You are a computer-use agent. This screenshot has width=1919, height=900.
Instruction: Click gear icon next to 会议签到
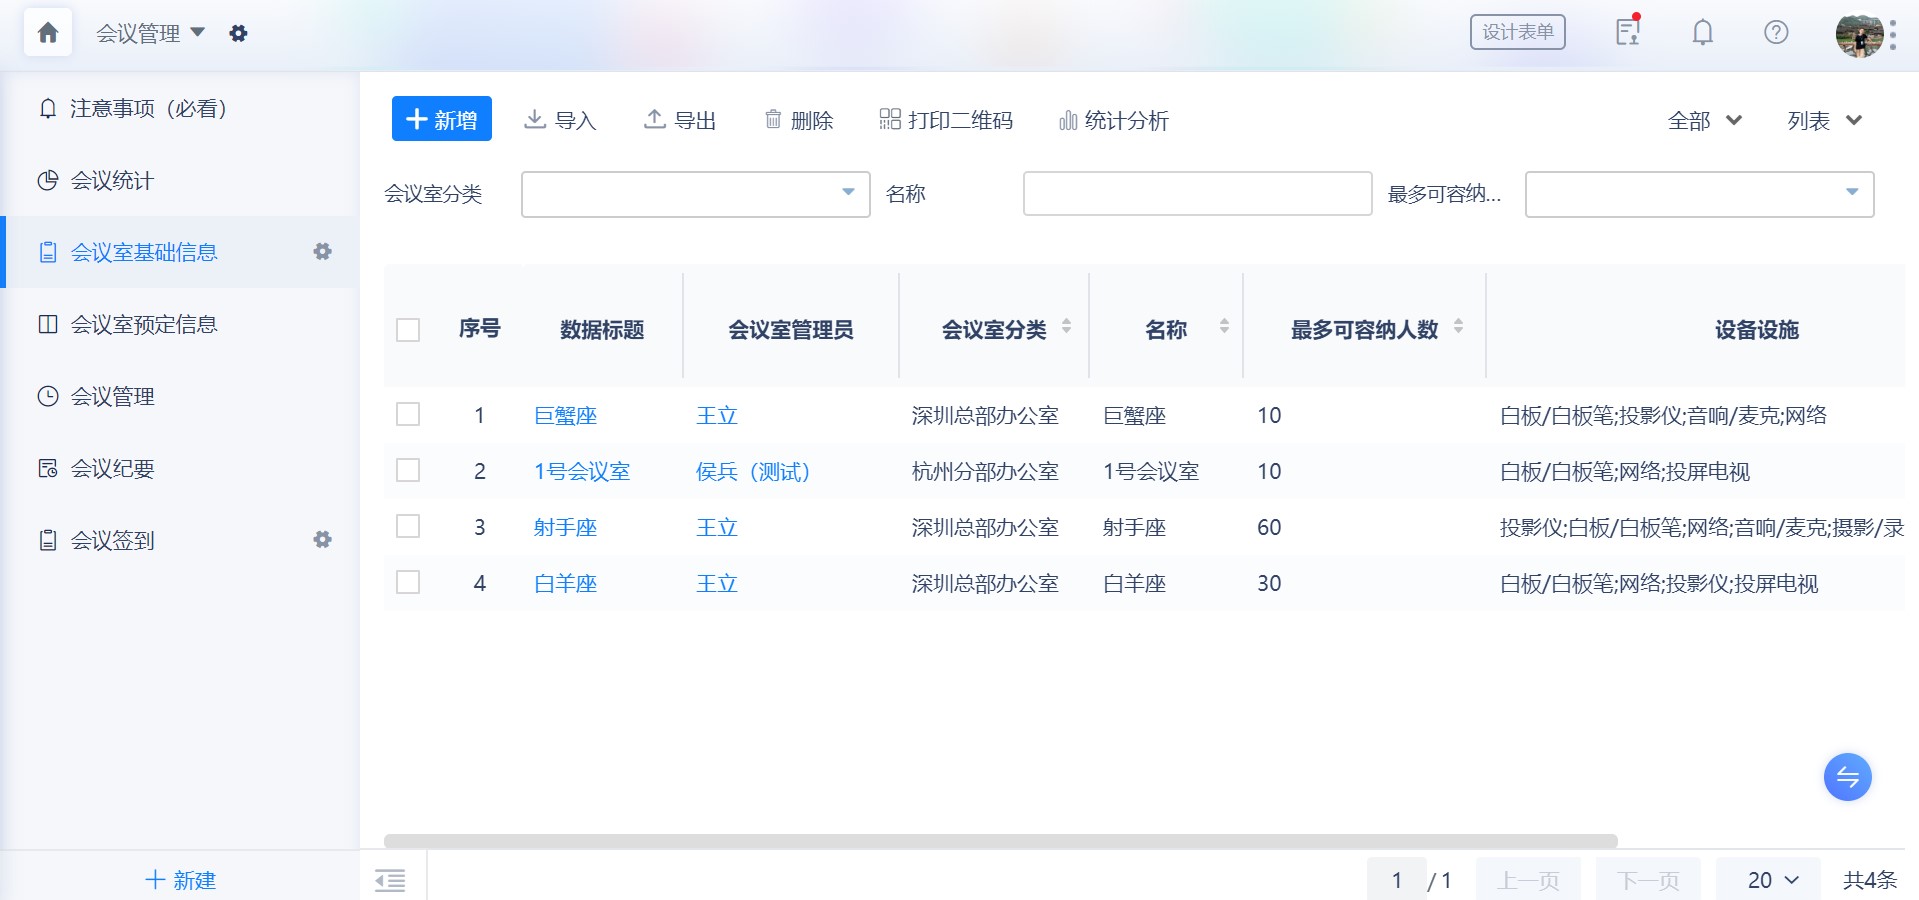pos(322,540)
